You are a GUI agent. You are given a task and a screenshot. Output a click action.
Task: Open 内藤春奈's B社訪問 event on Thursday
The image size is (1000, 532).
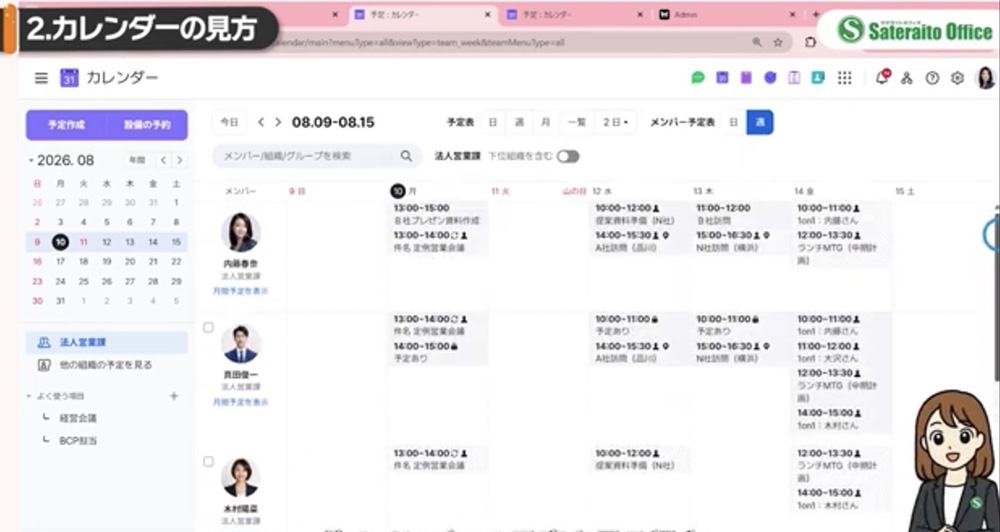point(740,215)
